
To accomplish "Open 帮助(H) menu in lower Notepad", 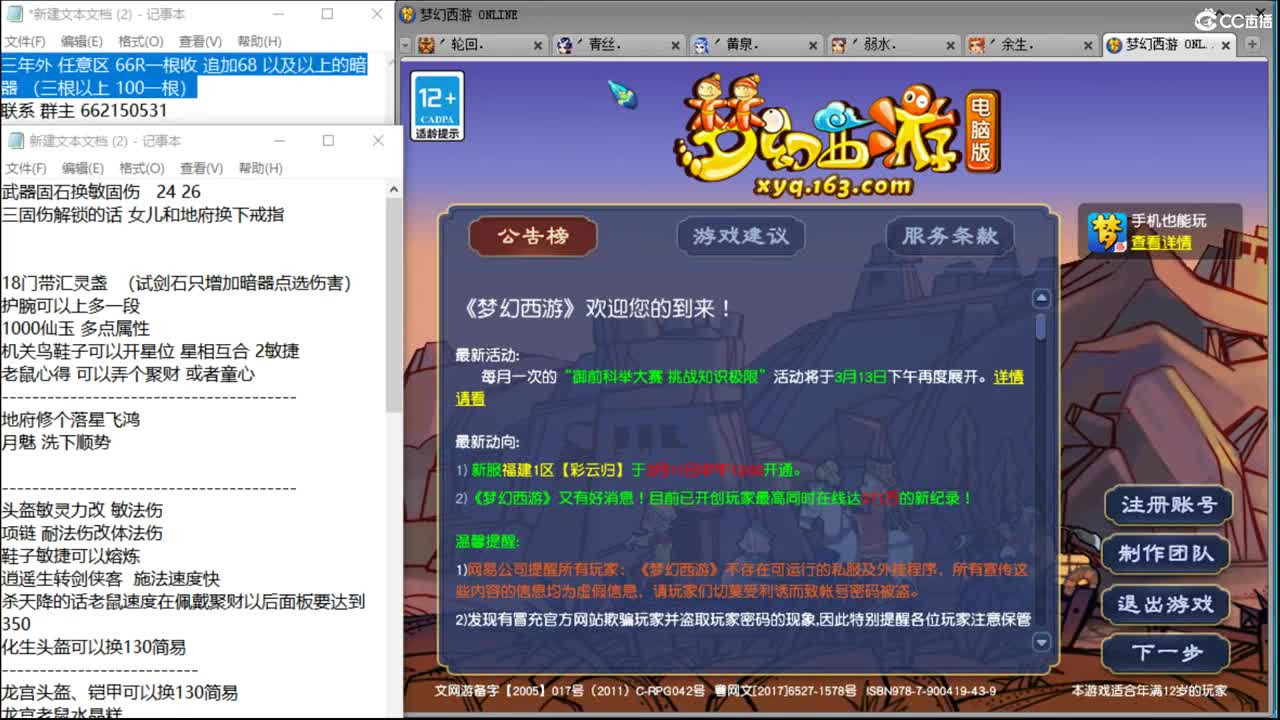I will [x=259, y=168].
